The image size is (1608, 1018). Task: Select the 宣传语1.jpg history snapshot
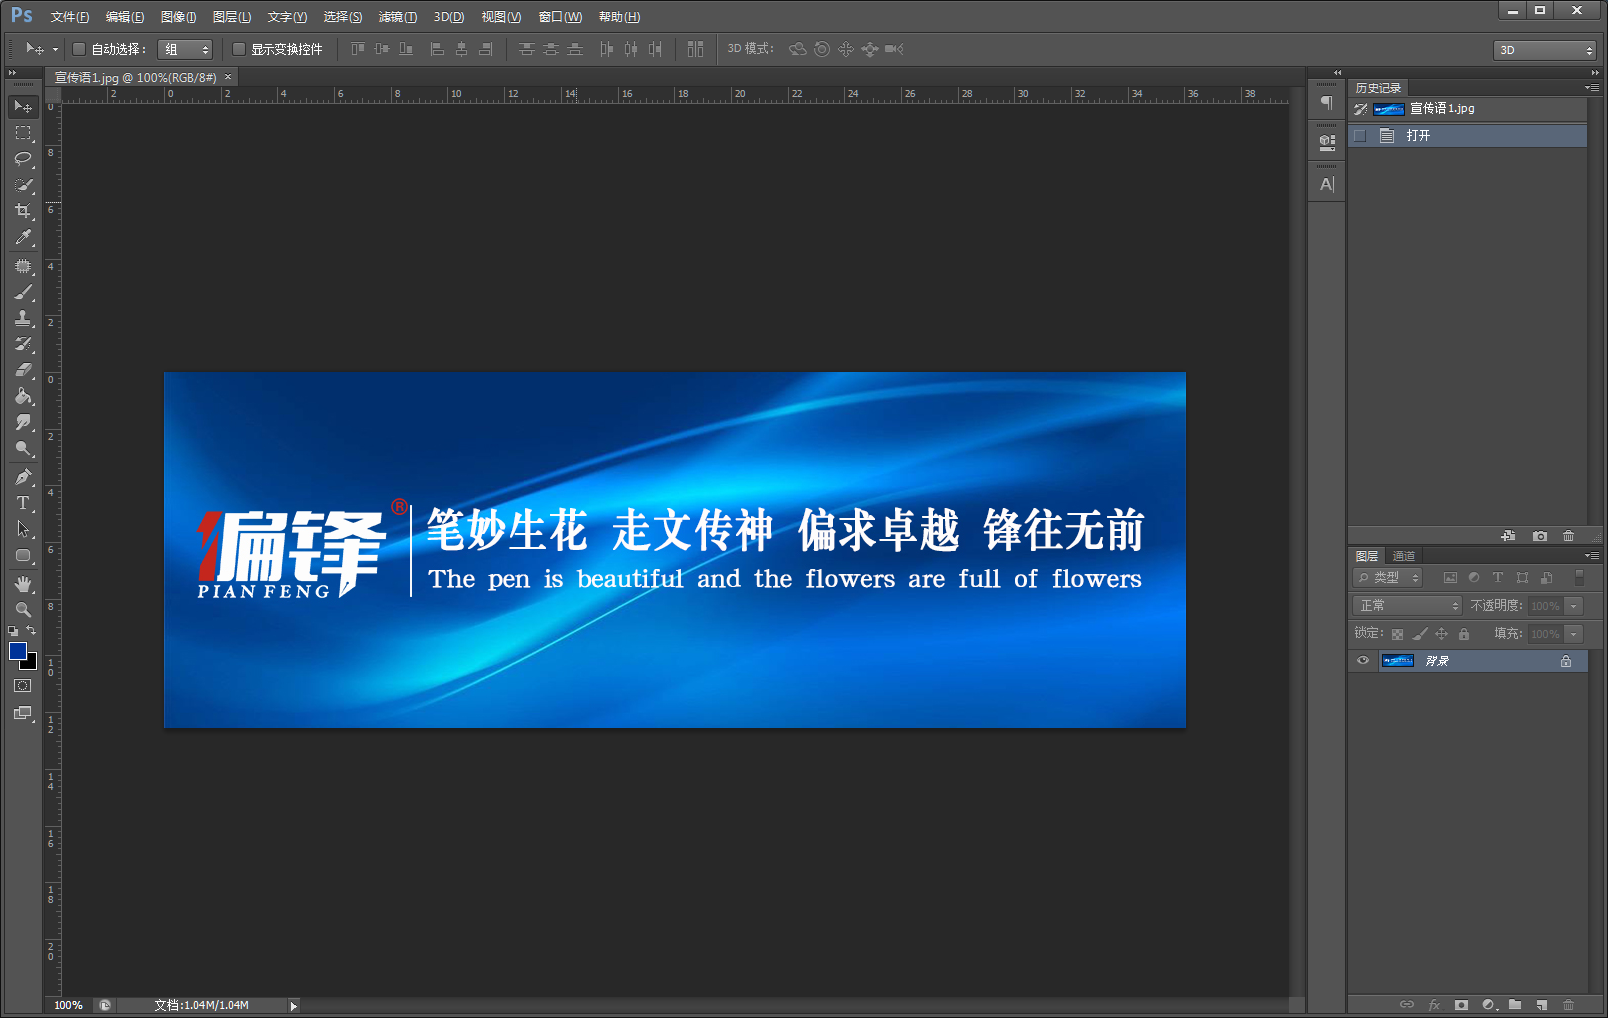(x=1467, y=108)
